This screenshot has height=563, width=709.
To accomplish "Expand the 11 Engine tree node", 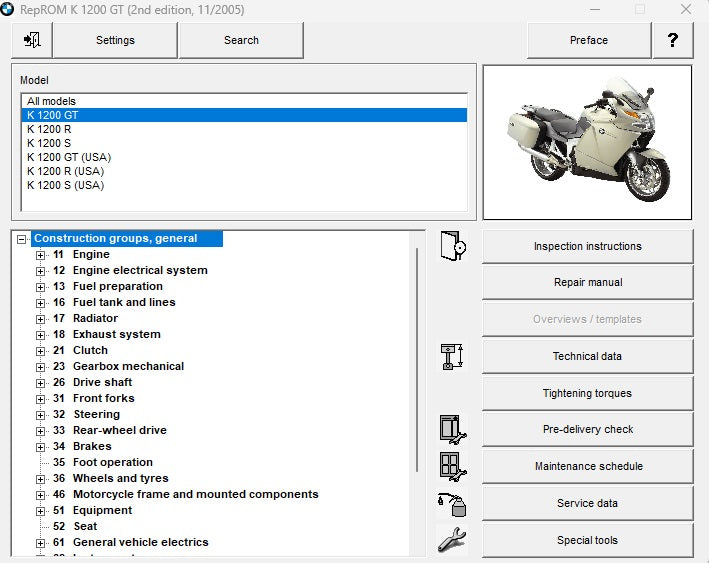I will (x=41, y=255).
